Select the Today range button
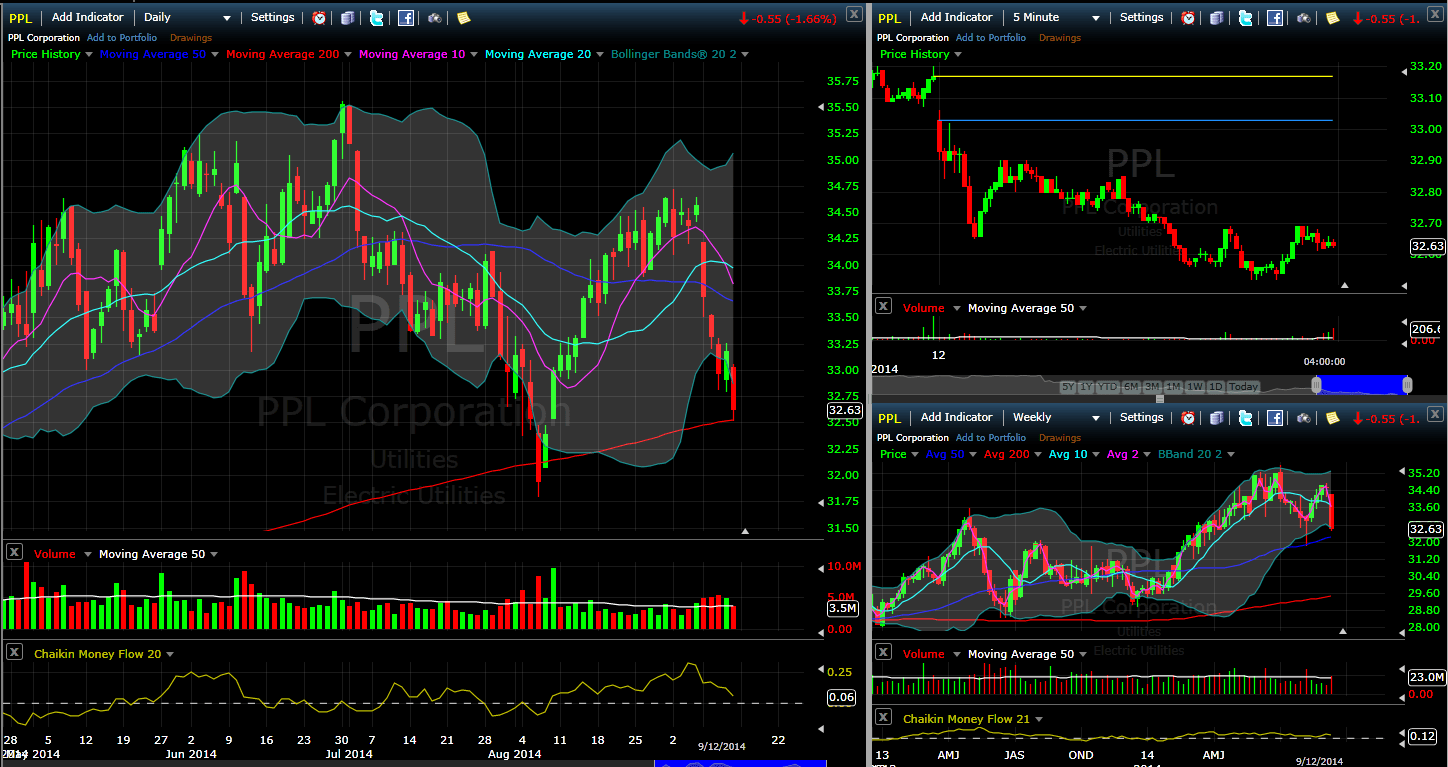 point(1244,387)
